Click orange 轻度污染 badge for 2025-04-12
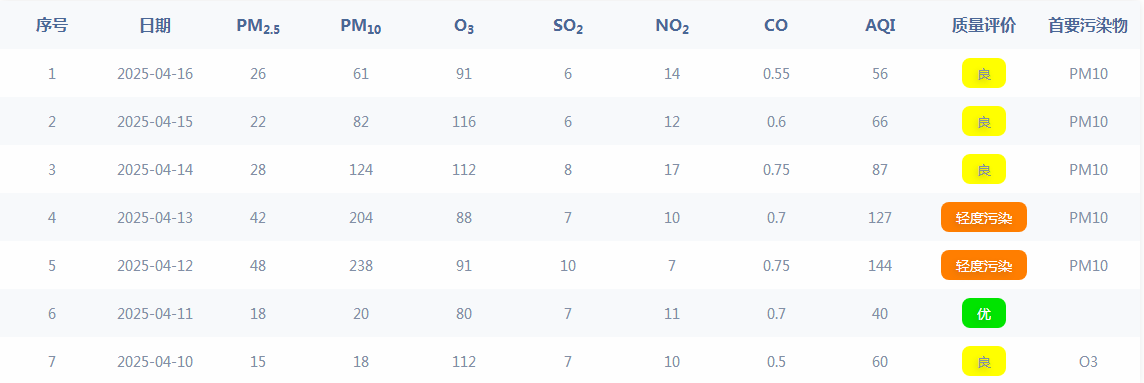 (x=983, y=266)
